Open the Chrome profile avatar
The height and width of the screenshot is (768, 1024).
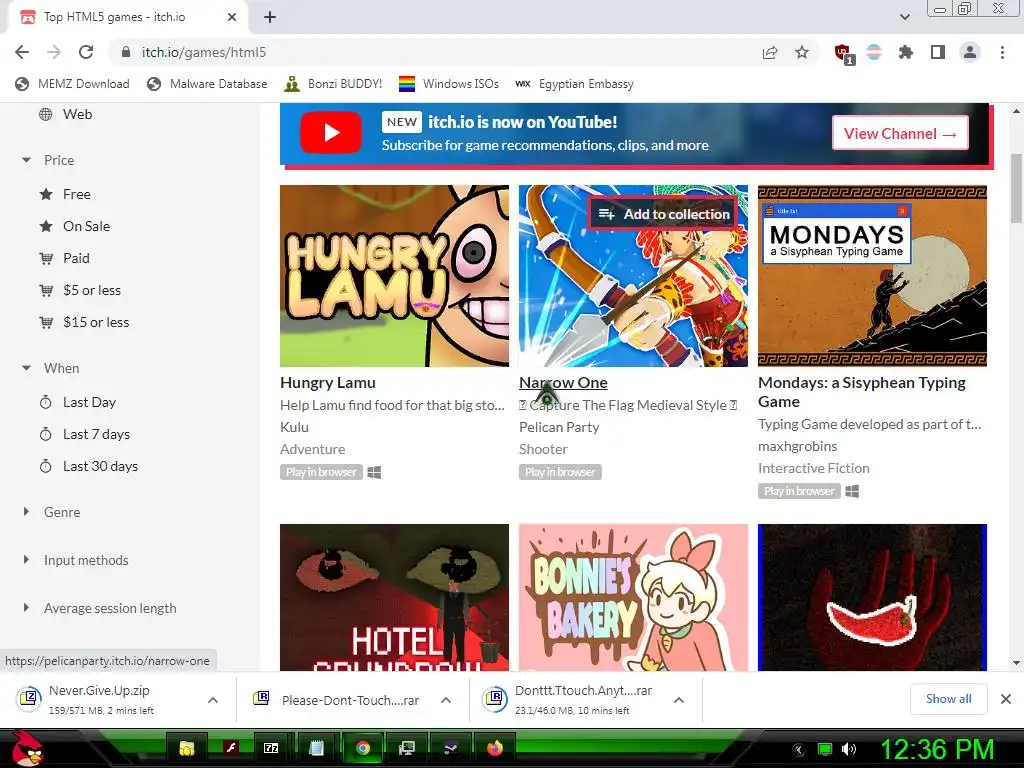[x=970, y=52]
